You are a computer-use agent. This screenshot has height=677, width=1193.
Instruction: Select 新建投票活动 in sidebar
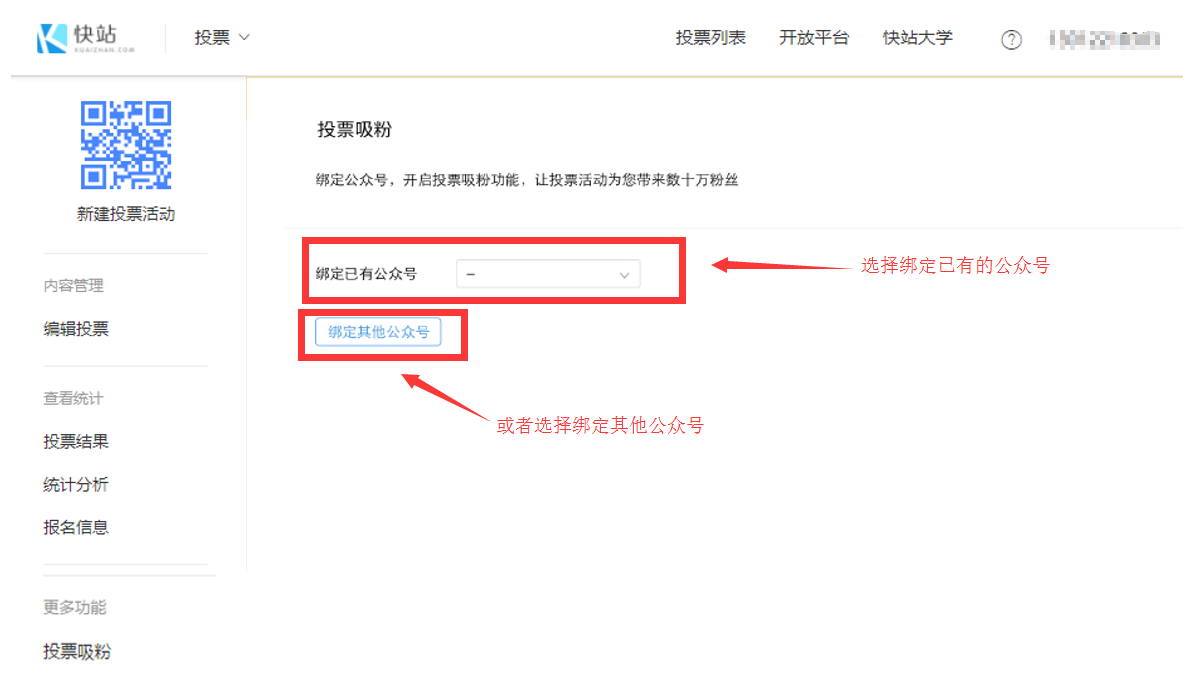(126, 214)
